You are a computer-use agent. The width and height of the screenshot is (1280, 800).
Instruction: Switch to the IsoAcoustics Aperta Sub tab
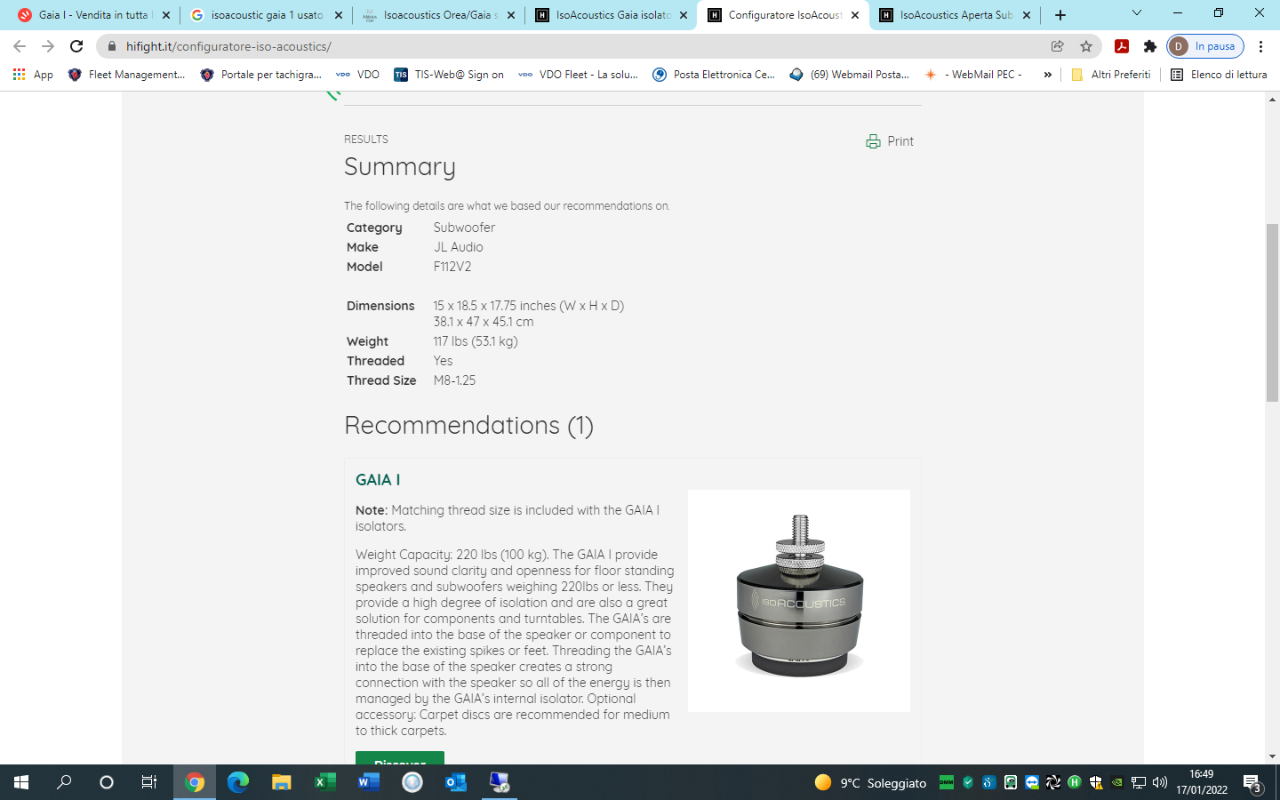(x=955, y=15)
